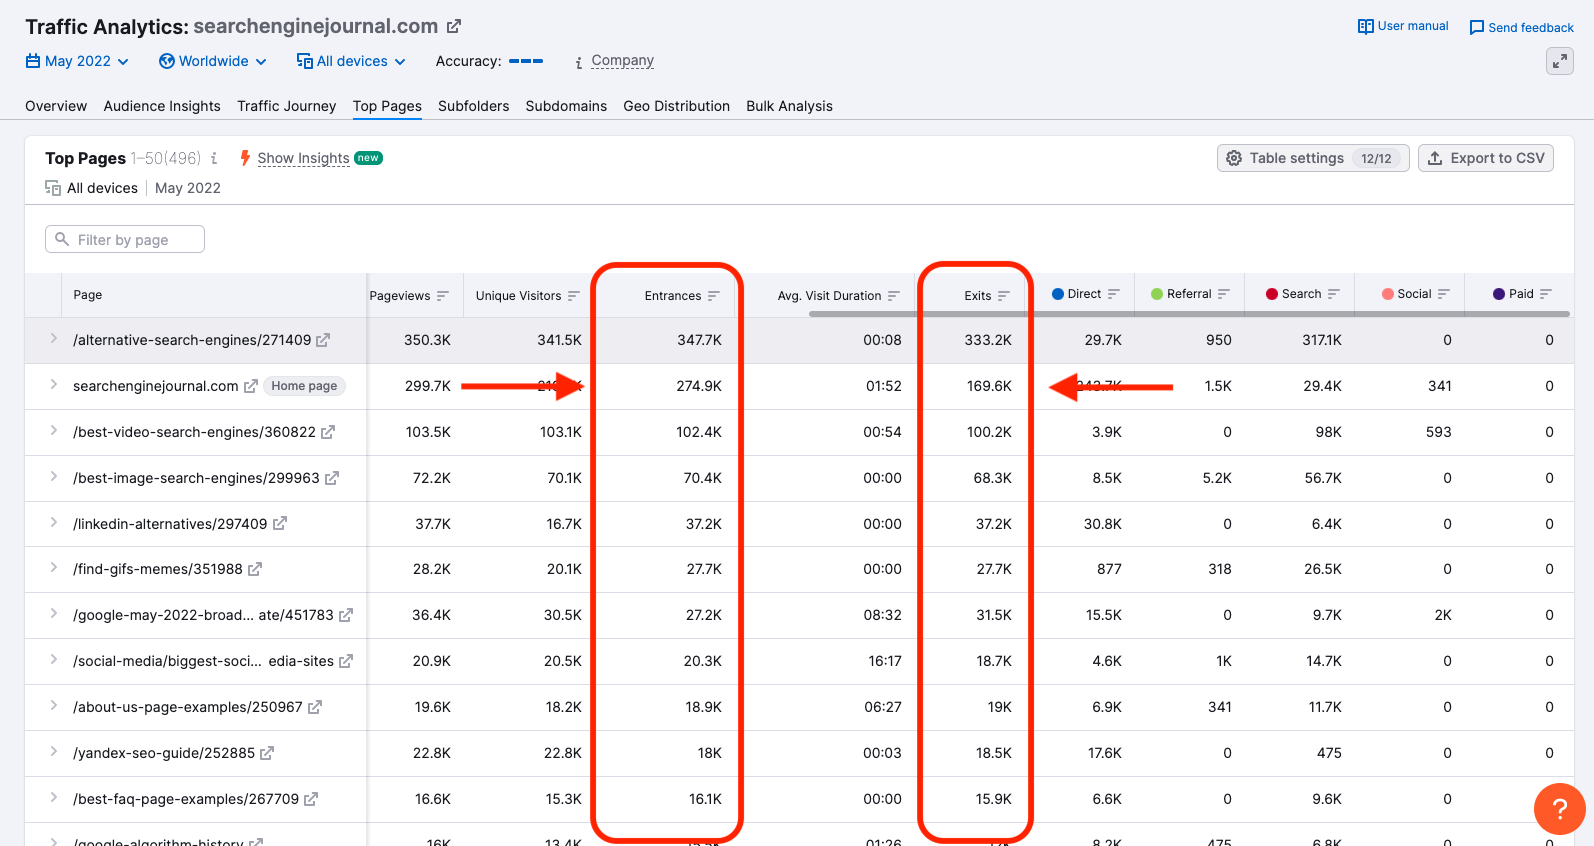The height and width of the screenshot is (846, 1594).
Task: Sort by Search traffic sort icon
Action: click(x=1334, y=294)
